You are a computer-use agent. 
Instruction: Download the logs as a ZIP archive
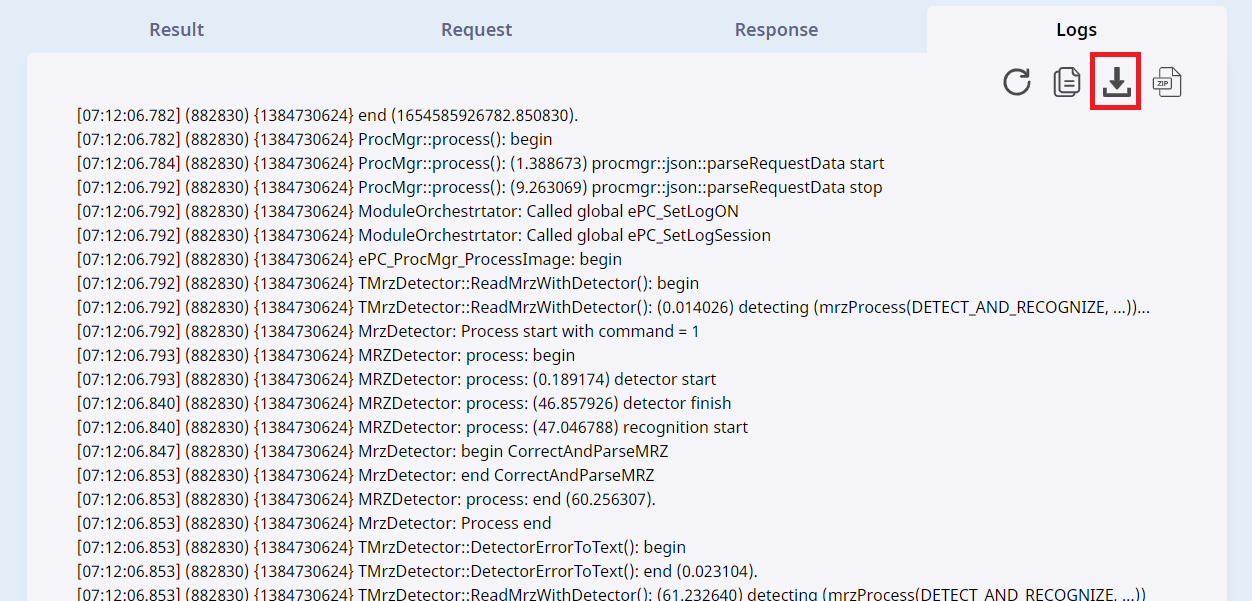pos(1166,82)
